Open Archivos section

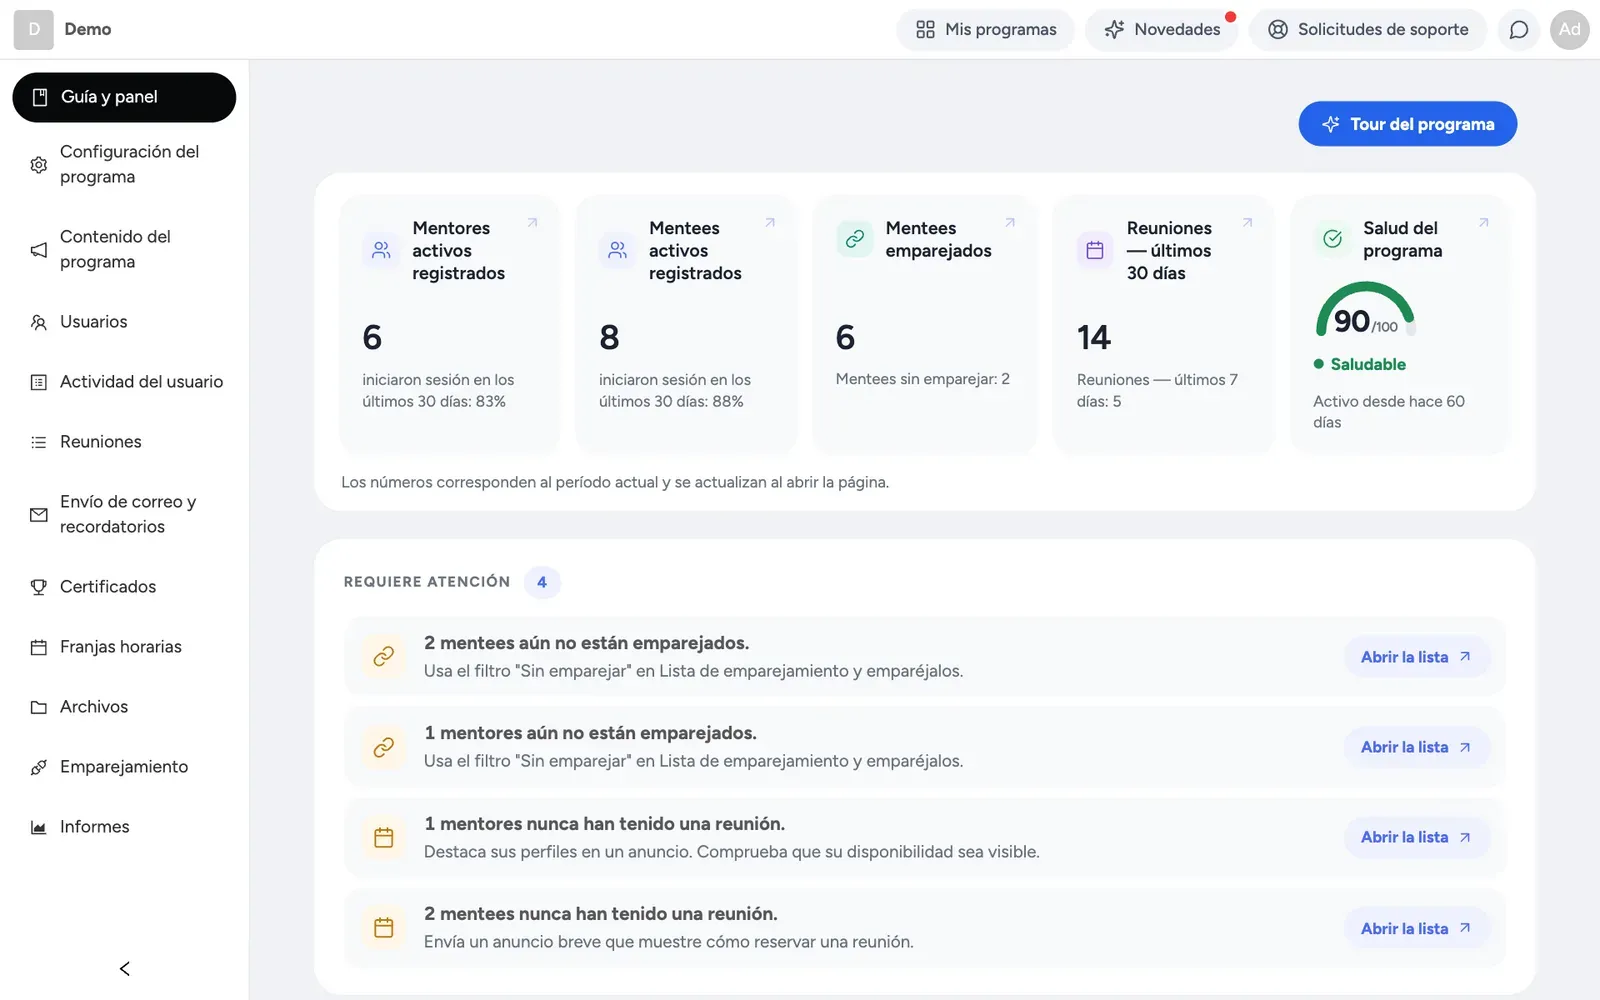[124, 707]
